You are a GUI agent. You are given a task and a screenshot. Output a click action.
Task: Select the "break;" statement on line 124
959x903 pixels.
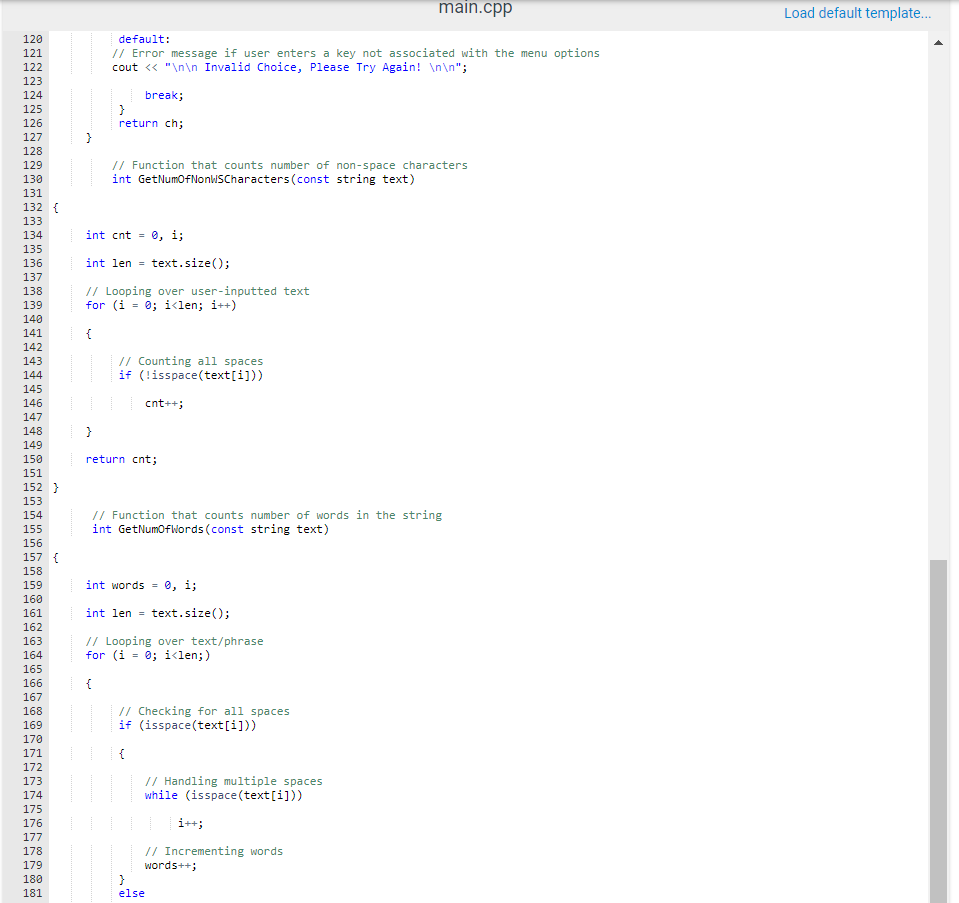(163, 94)
